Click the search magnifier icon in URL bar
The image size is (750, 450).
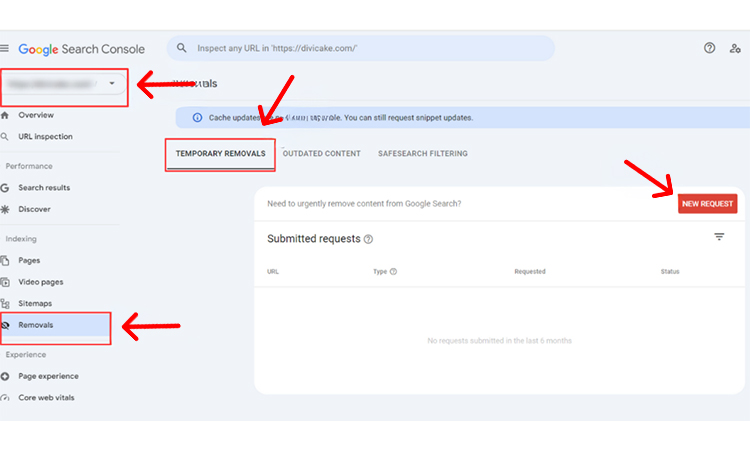point(182,48)
